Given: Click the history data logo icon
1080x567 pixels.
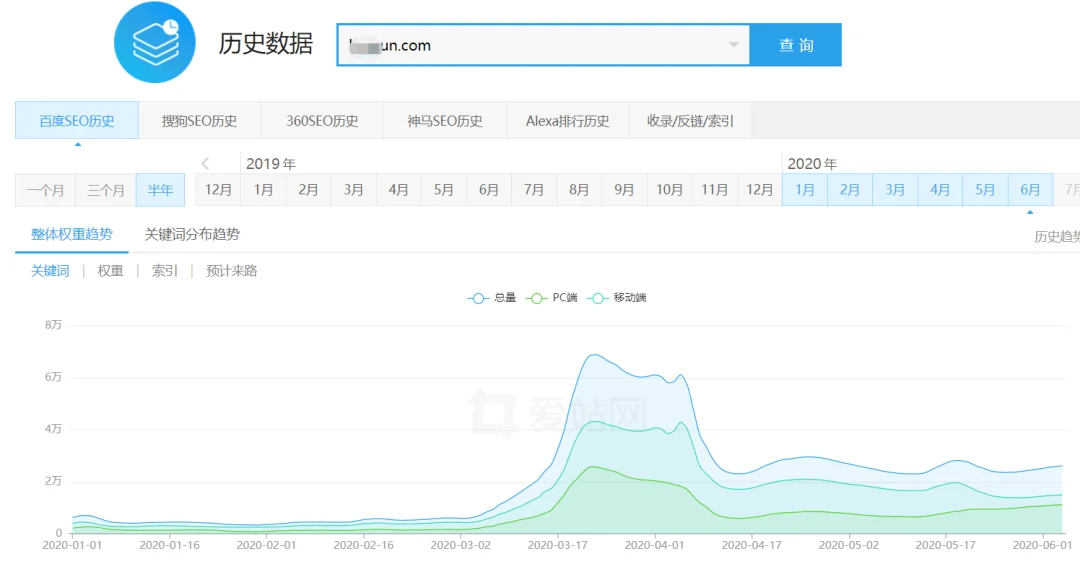Looking at the screenshot, I should pos(155,42).
